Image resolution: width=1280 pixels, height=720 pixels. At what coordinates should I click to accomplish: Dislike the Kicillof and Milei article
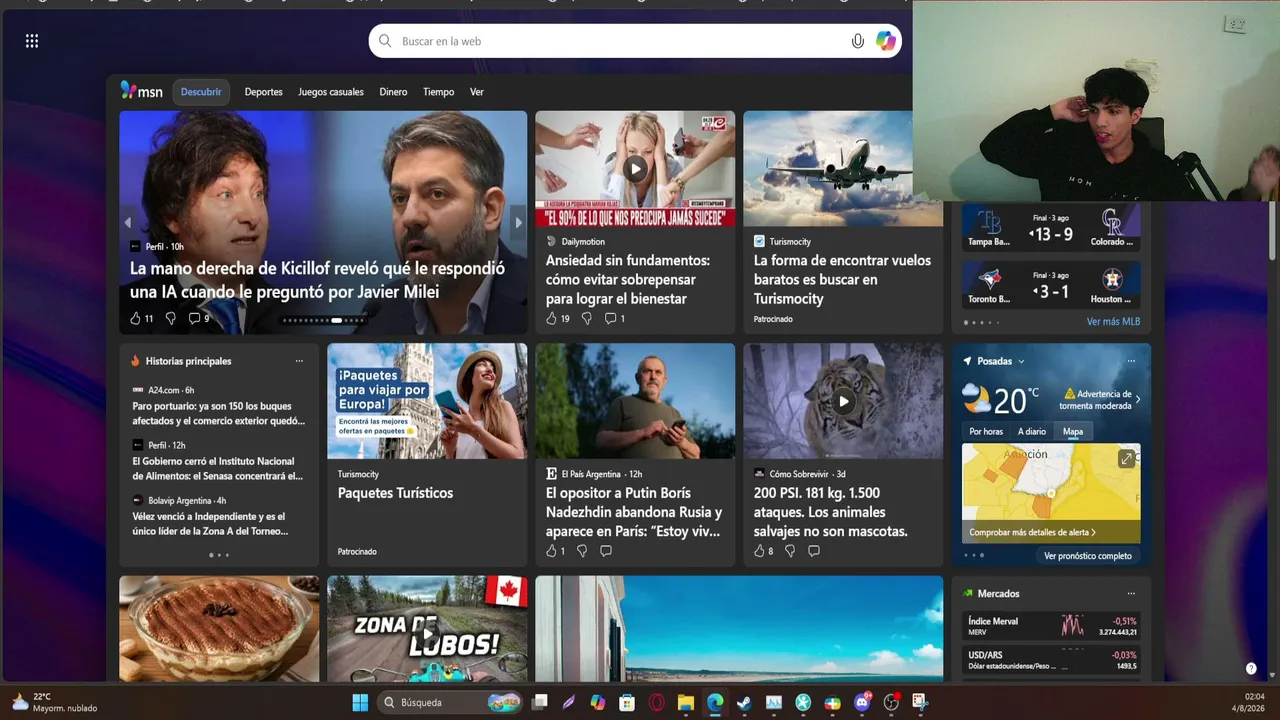pos(170,318)
